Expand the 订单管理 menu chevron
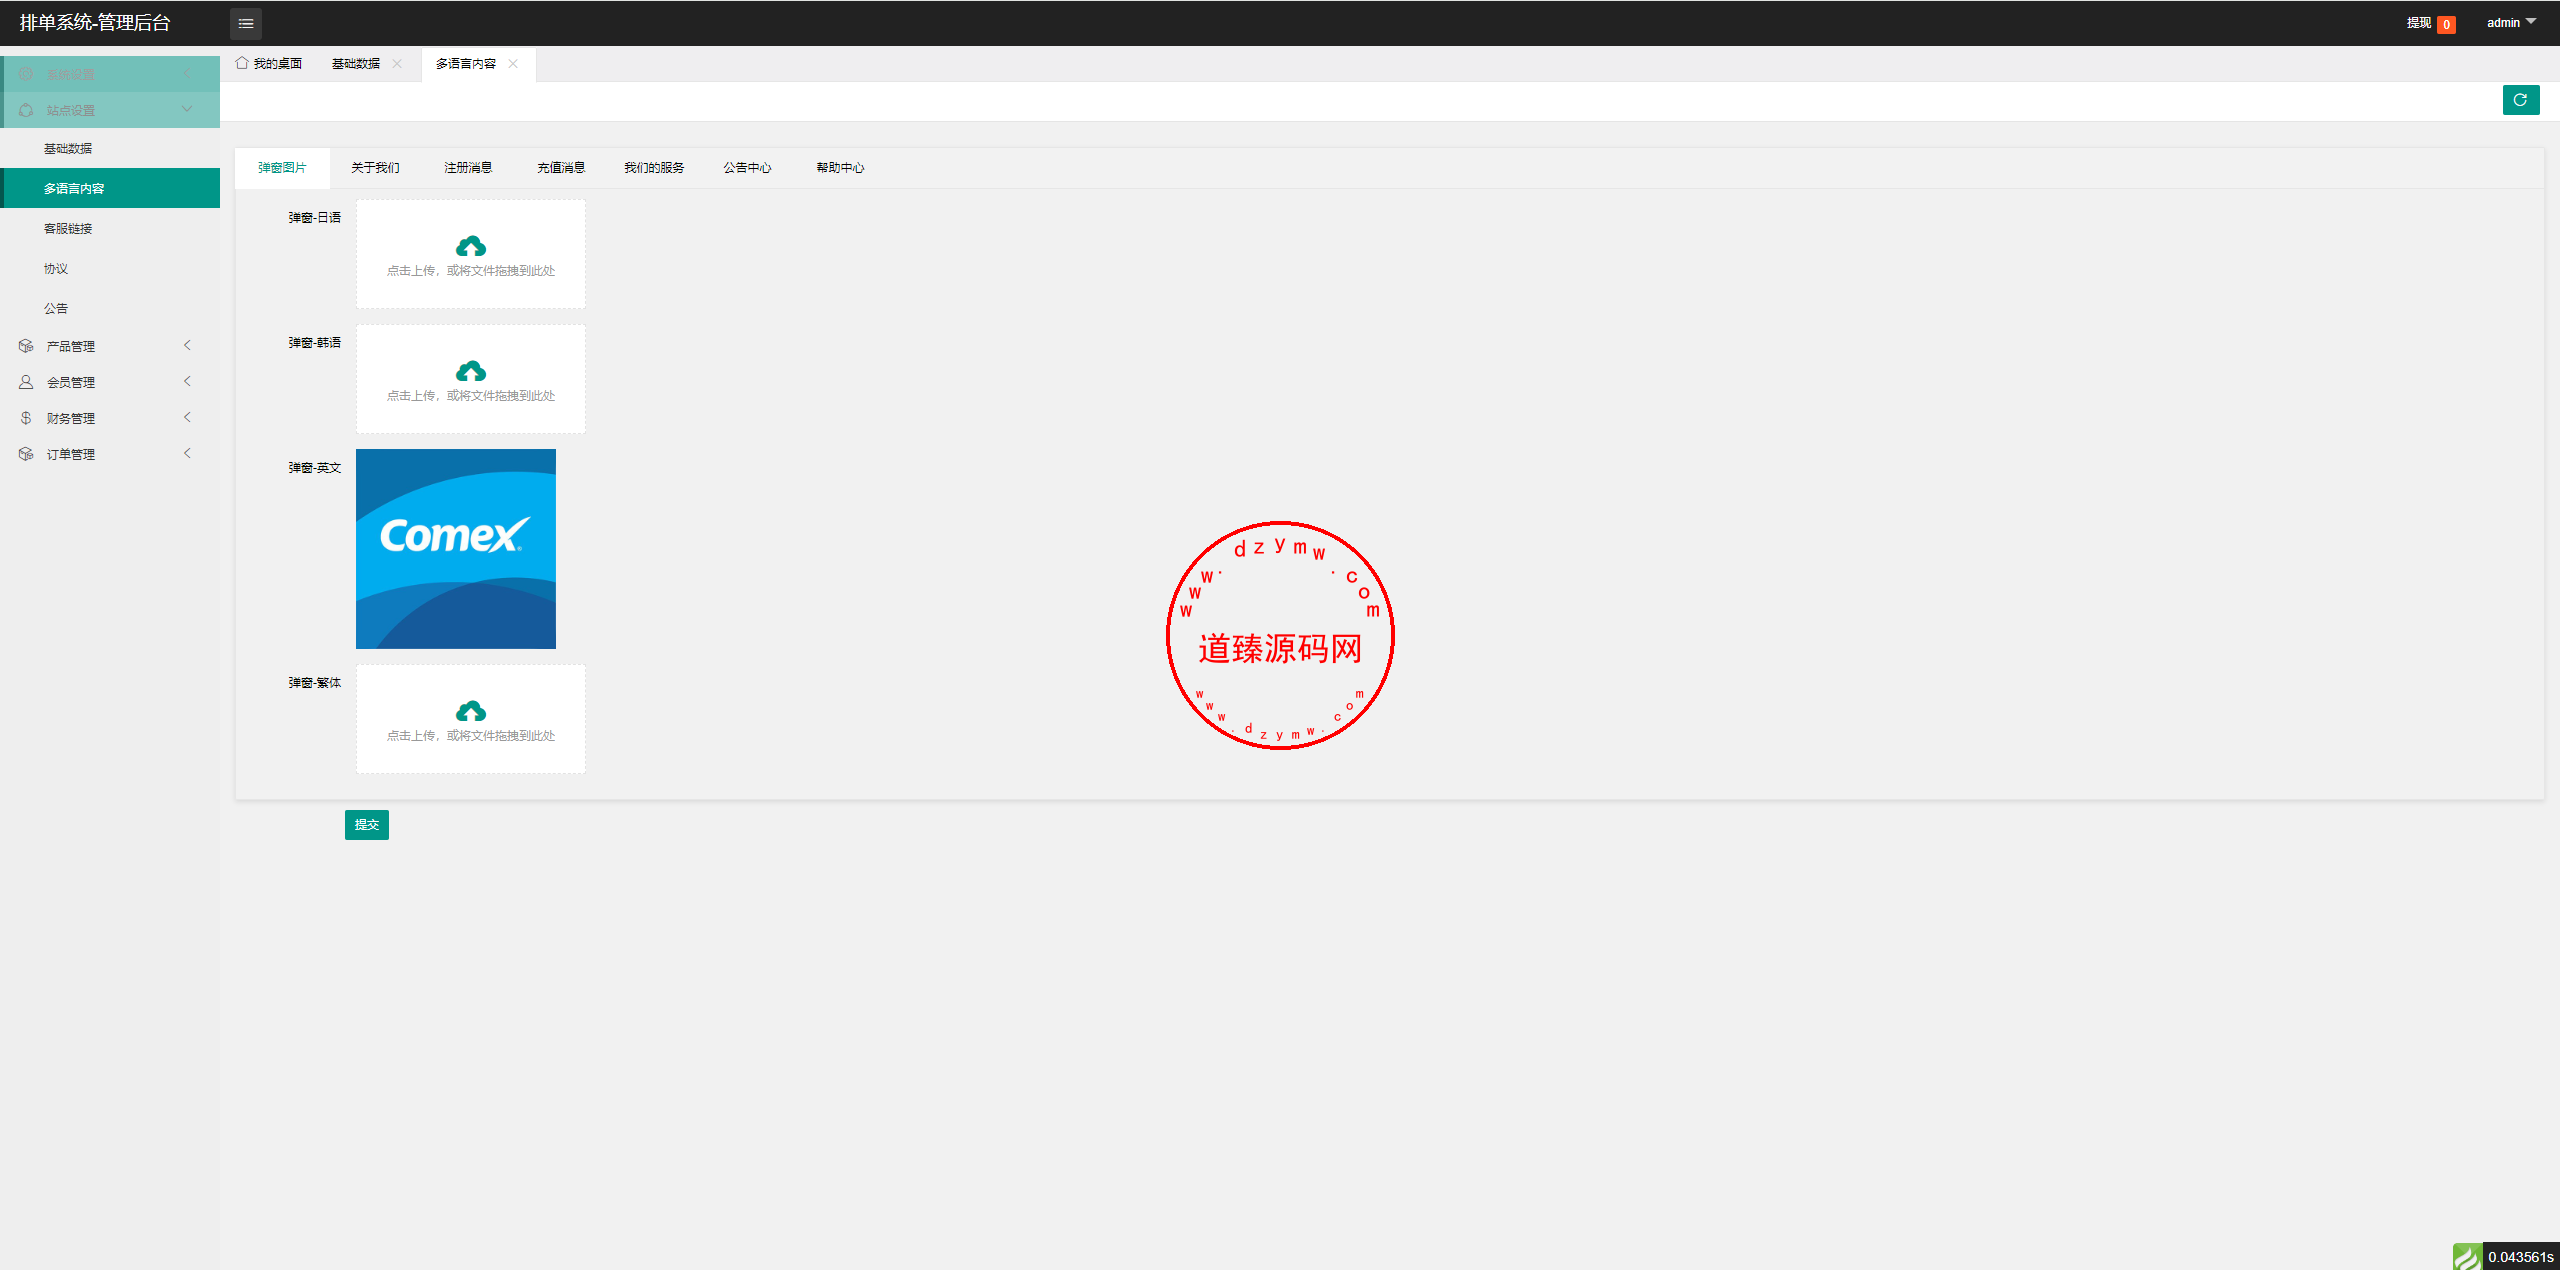The image size is (2560, 1270). pyautogui.click(x=187, y=453)
